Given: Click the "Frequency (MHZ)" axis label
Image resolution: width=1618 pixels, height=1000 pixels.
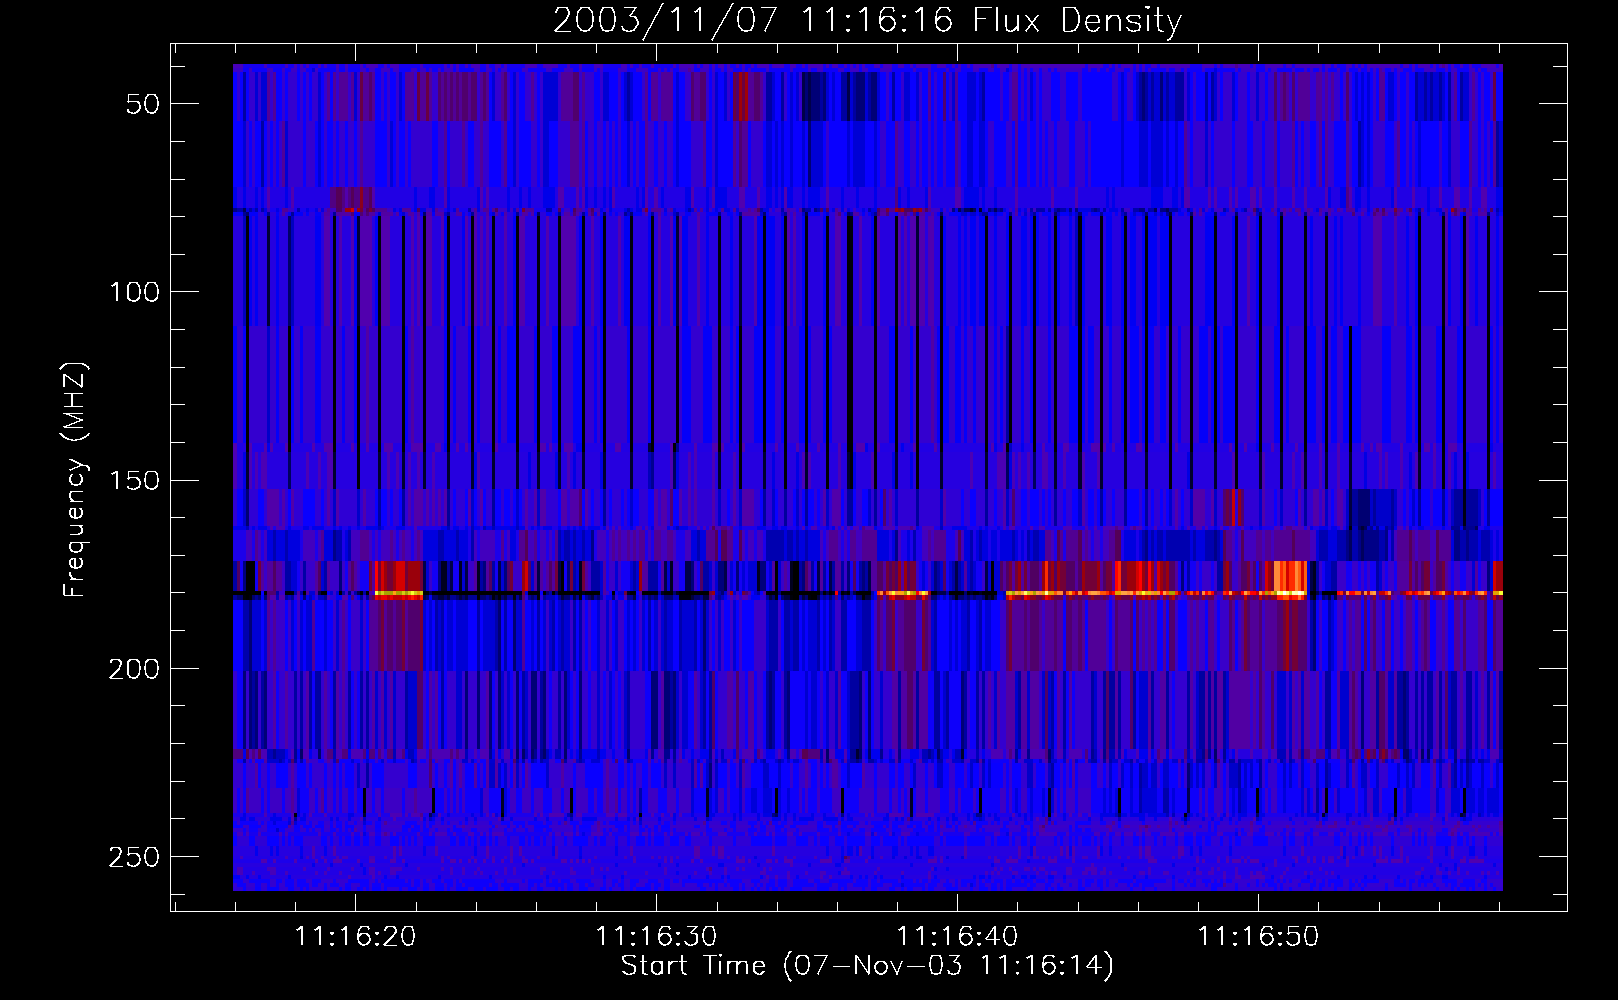Looking at the screenshot, I should pyautogui.click(x=75, y=480).
